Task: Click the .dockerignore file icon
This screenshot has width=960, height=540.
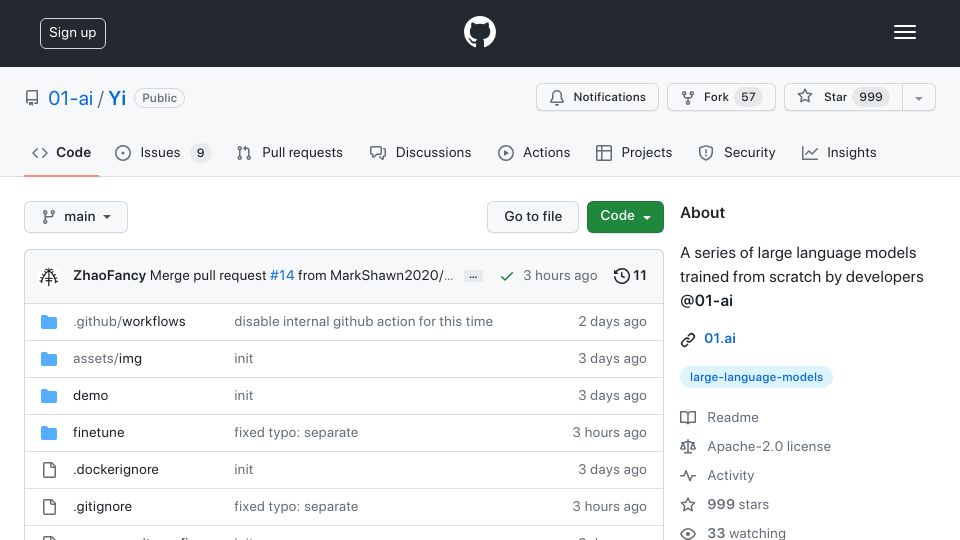Action: pyautogui.click(x=49, y=470)
